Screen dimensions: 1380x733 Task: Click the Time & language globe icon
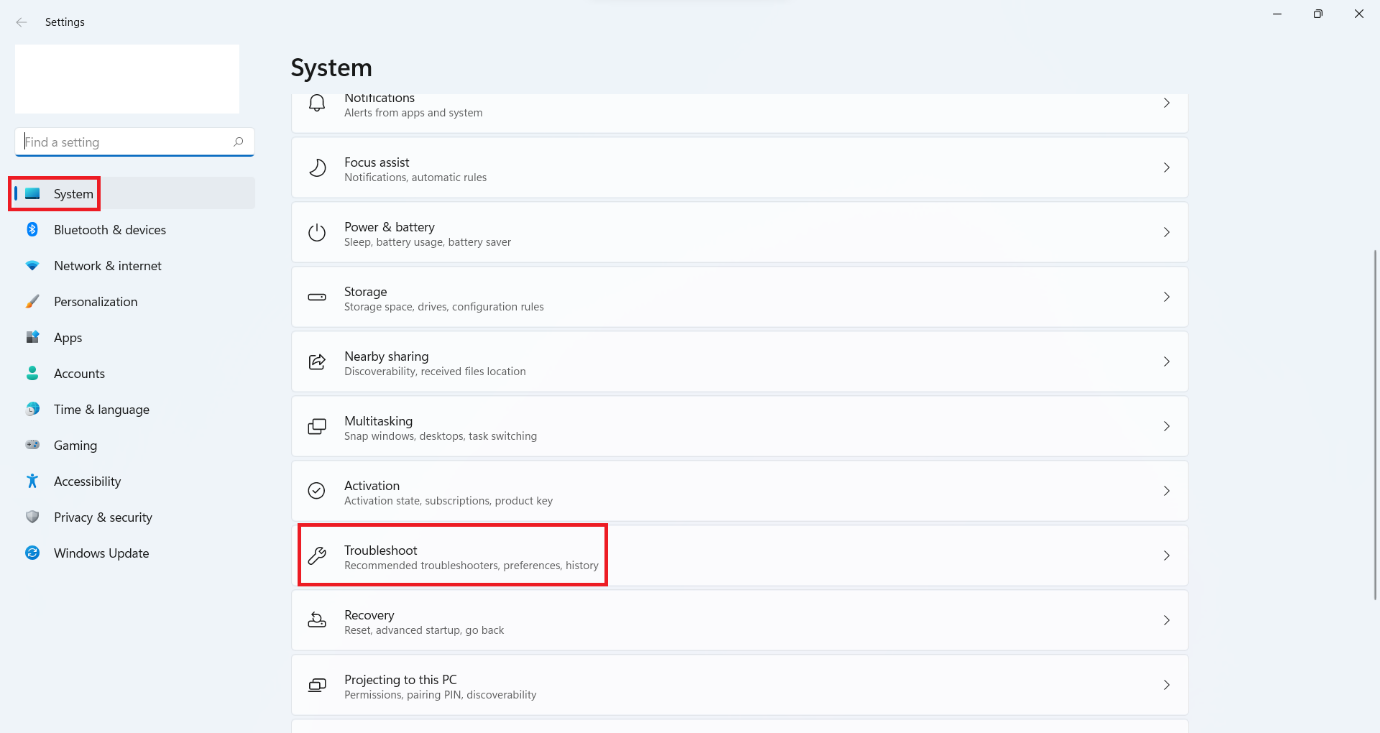click(33, 410)
